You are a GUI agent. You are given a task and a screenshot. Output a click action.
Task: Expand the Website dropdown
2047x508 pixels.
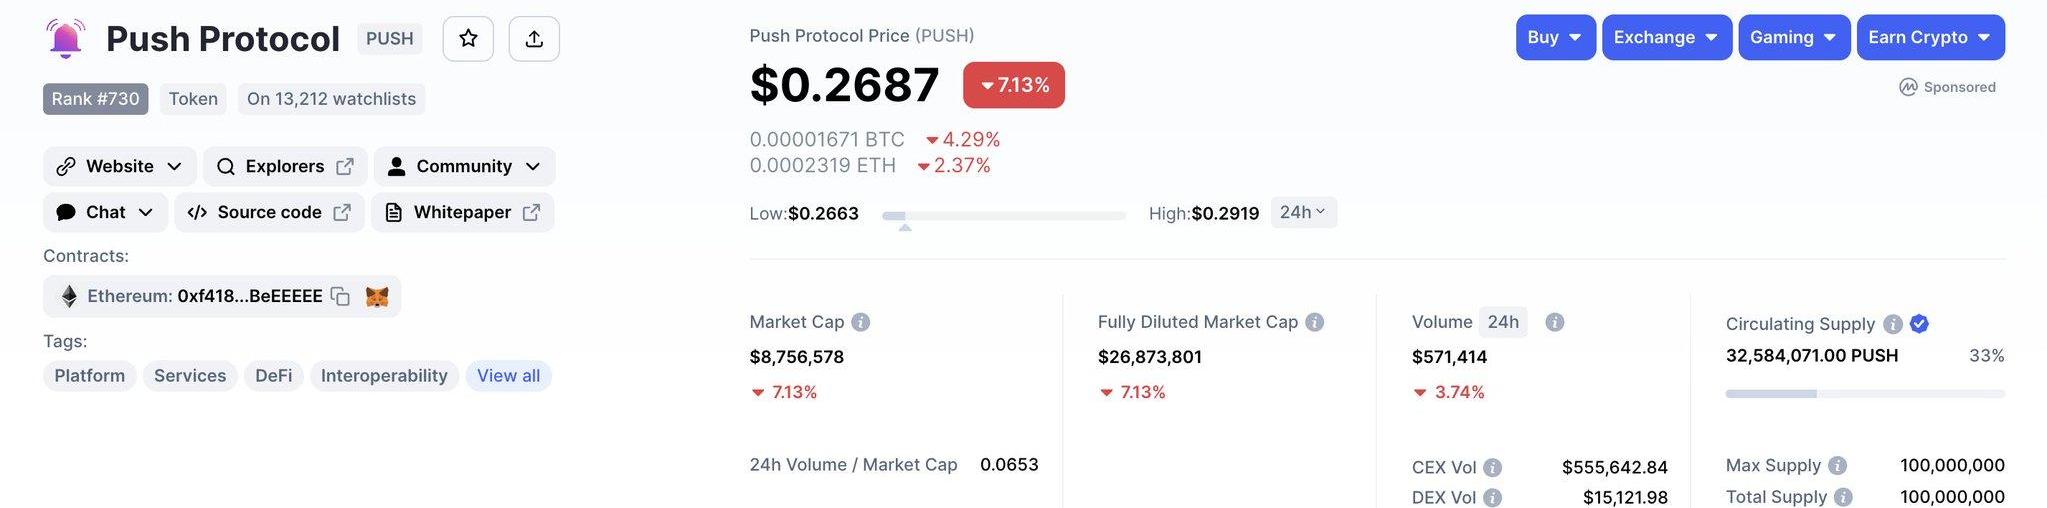tap(119, 166)
